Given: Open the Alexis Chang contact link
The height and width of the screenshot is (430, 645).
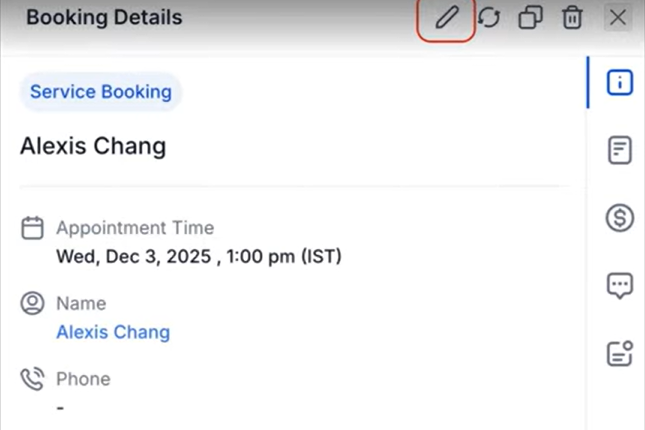Looking at the screenshot, I should [x=113, y=332].
